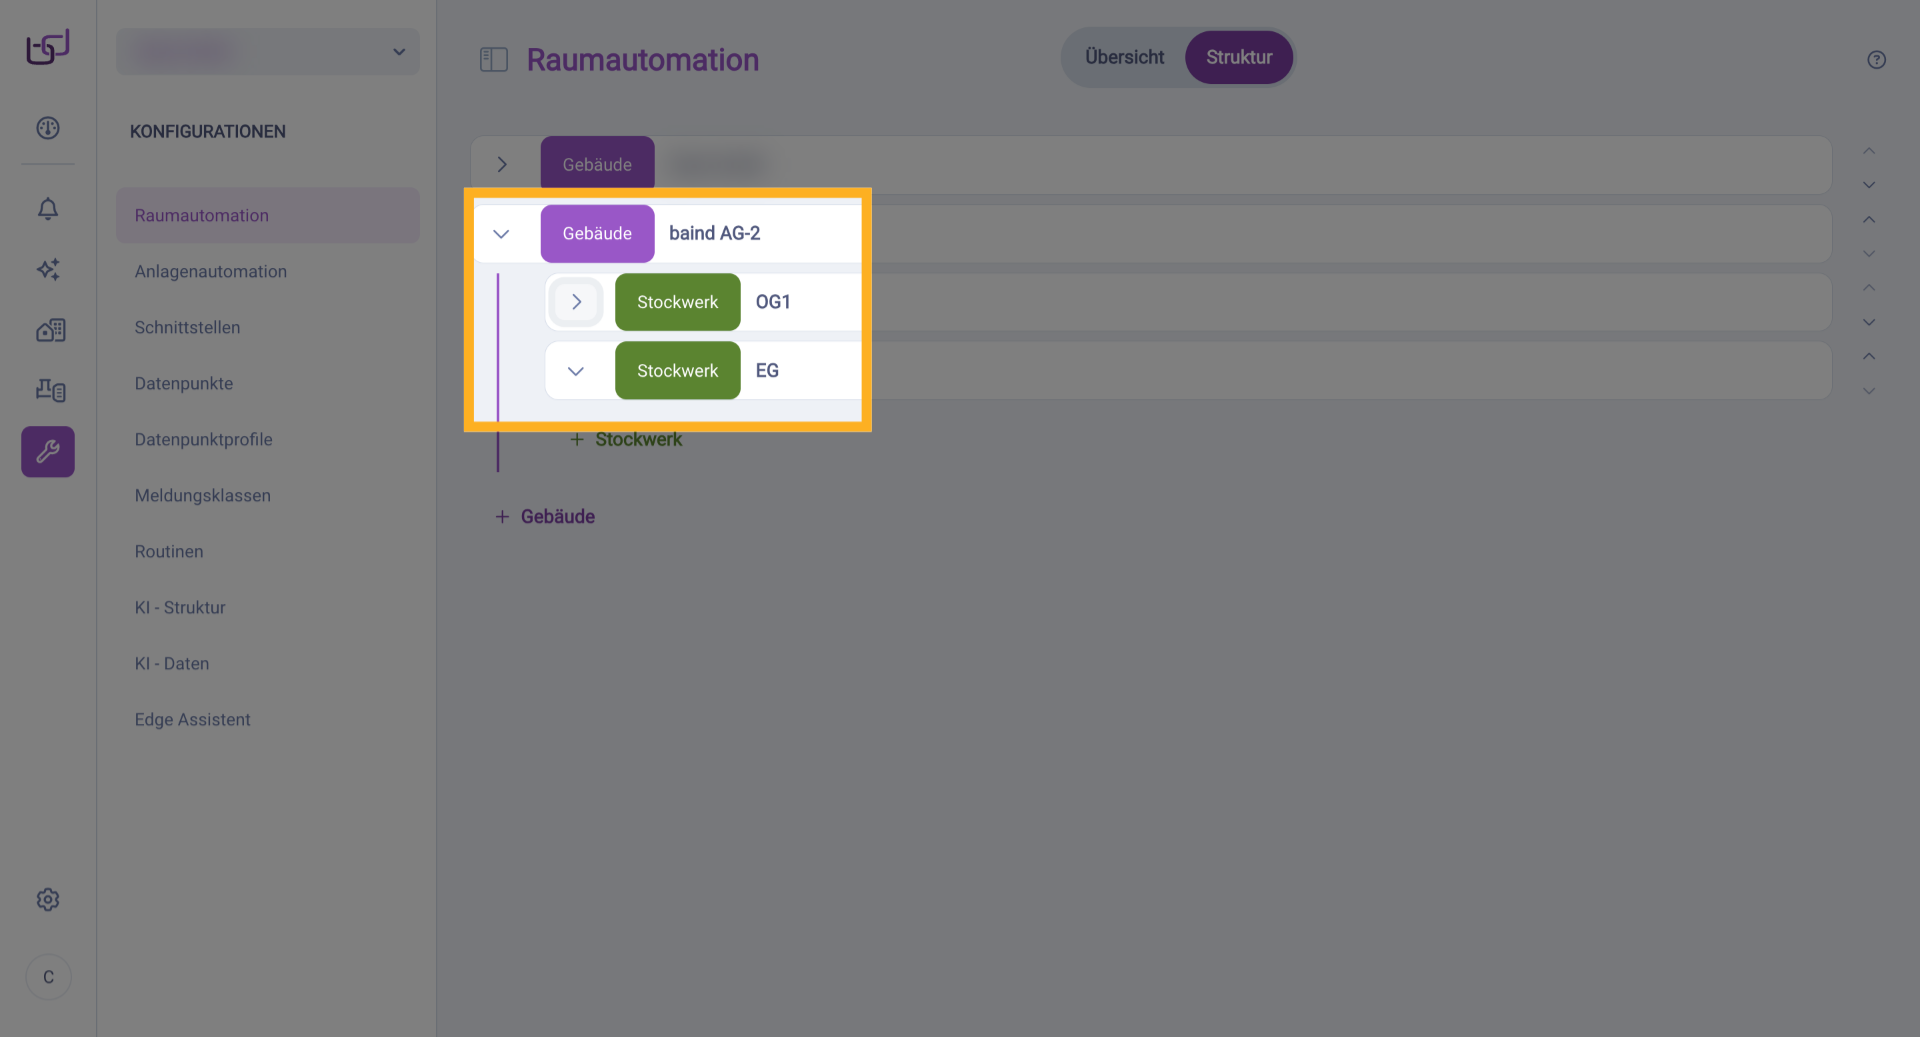Image resolution: width=1920 pixels, height=1037 pixels.
Task: Open the settings gear icon
Action: 48,900
